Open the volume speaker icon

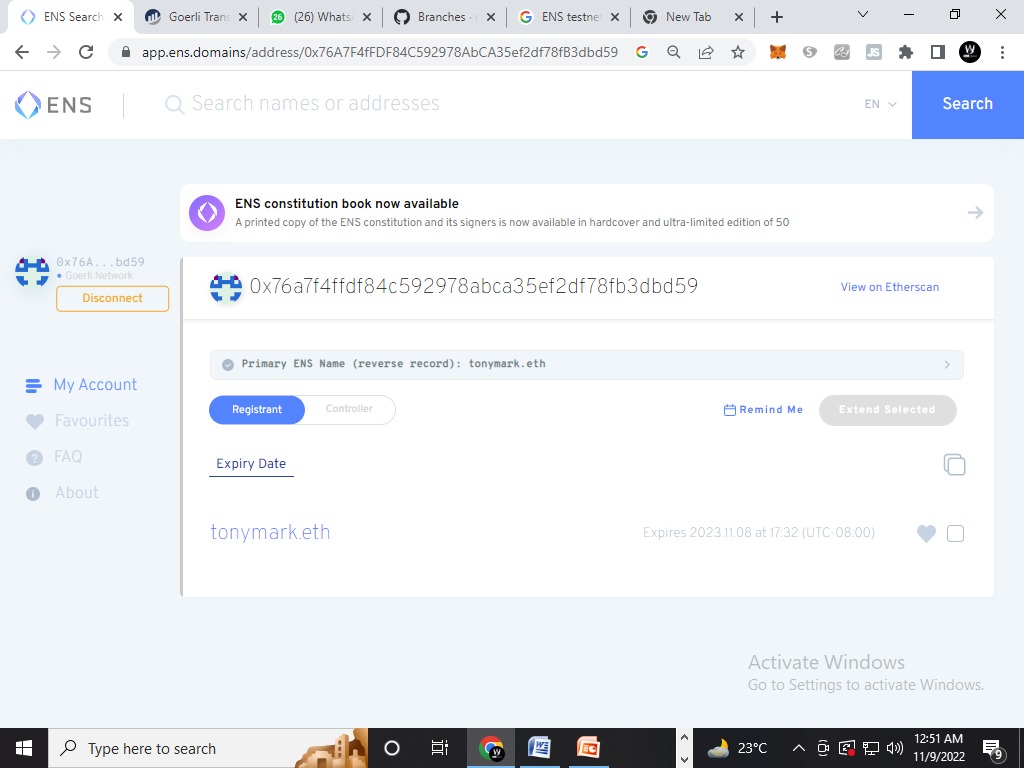click(x=895, y=748)
